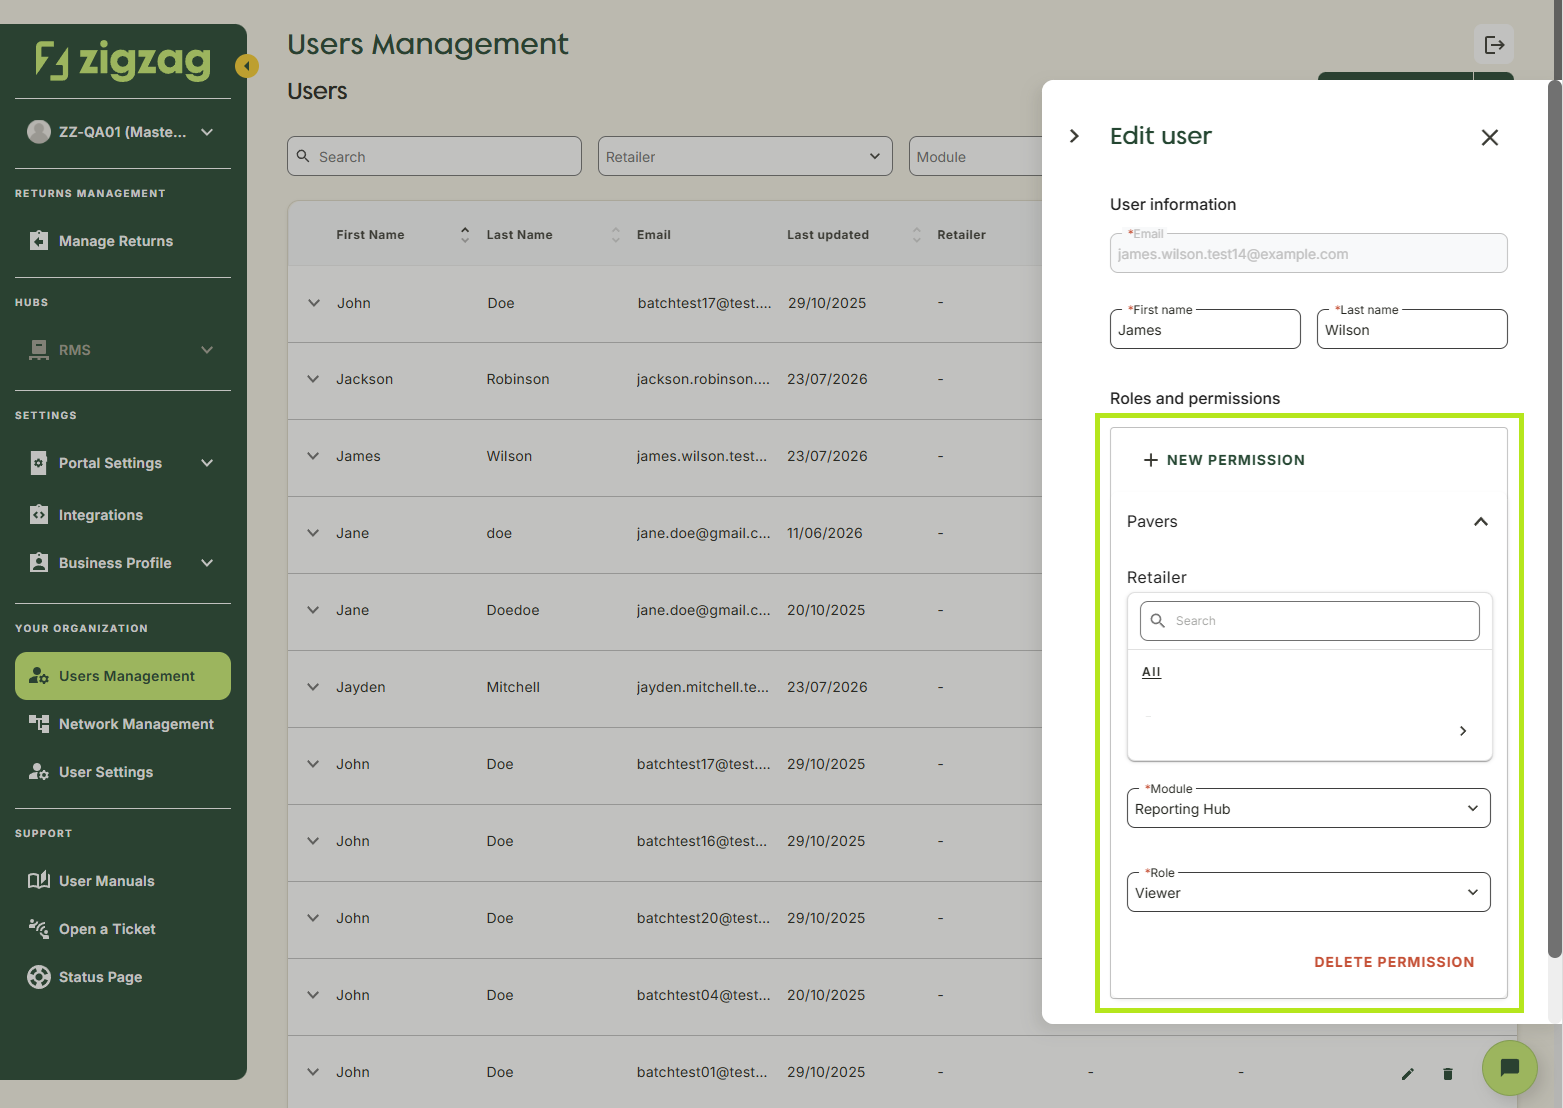Viewport: 1563px width, 1108px height.
Task: Open the ZZ-QA01 account switcher
Action: click(x=123, y=132)
